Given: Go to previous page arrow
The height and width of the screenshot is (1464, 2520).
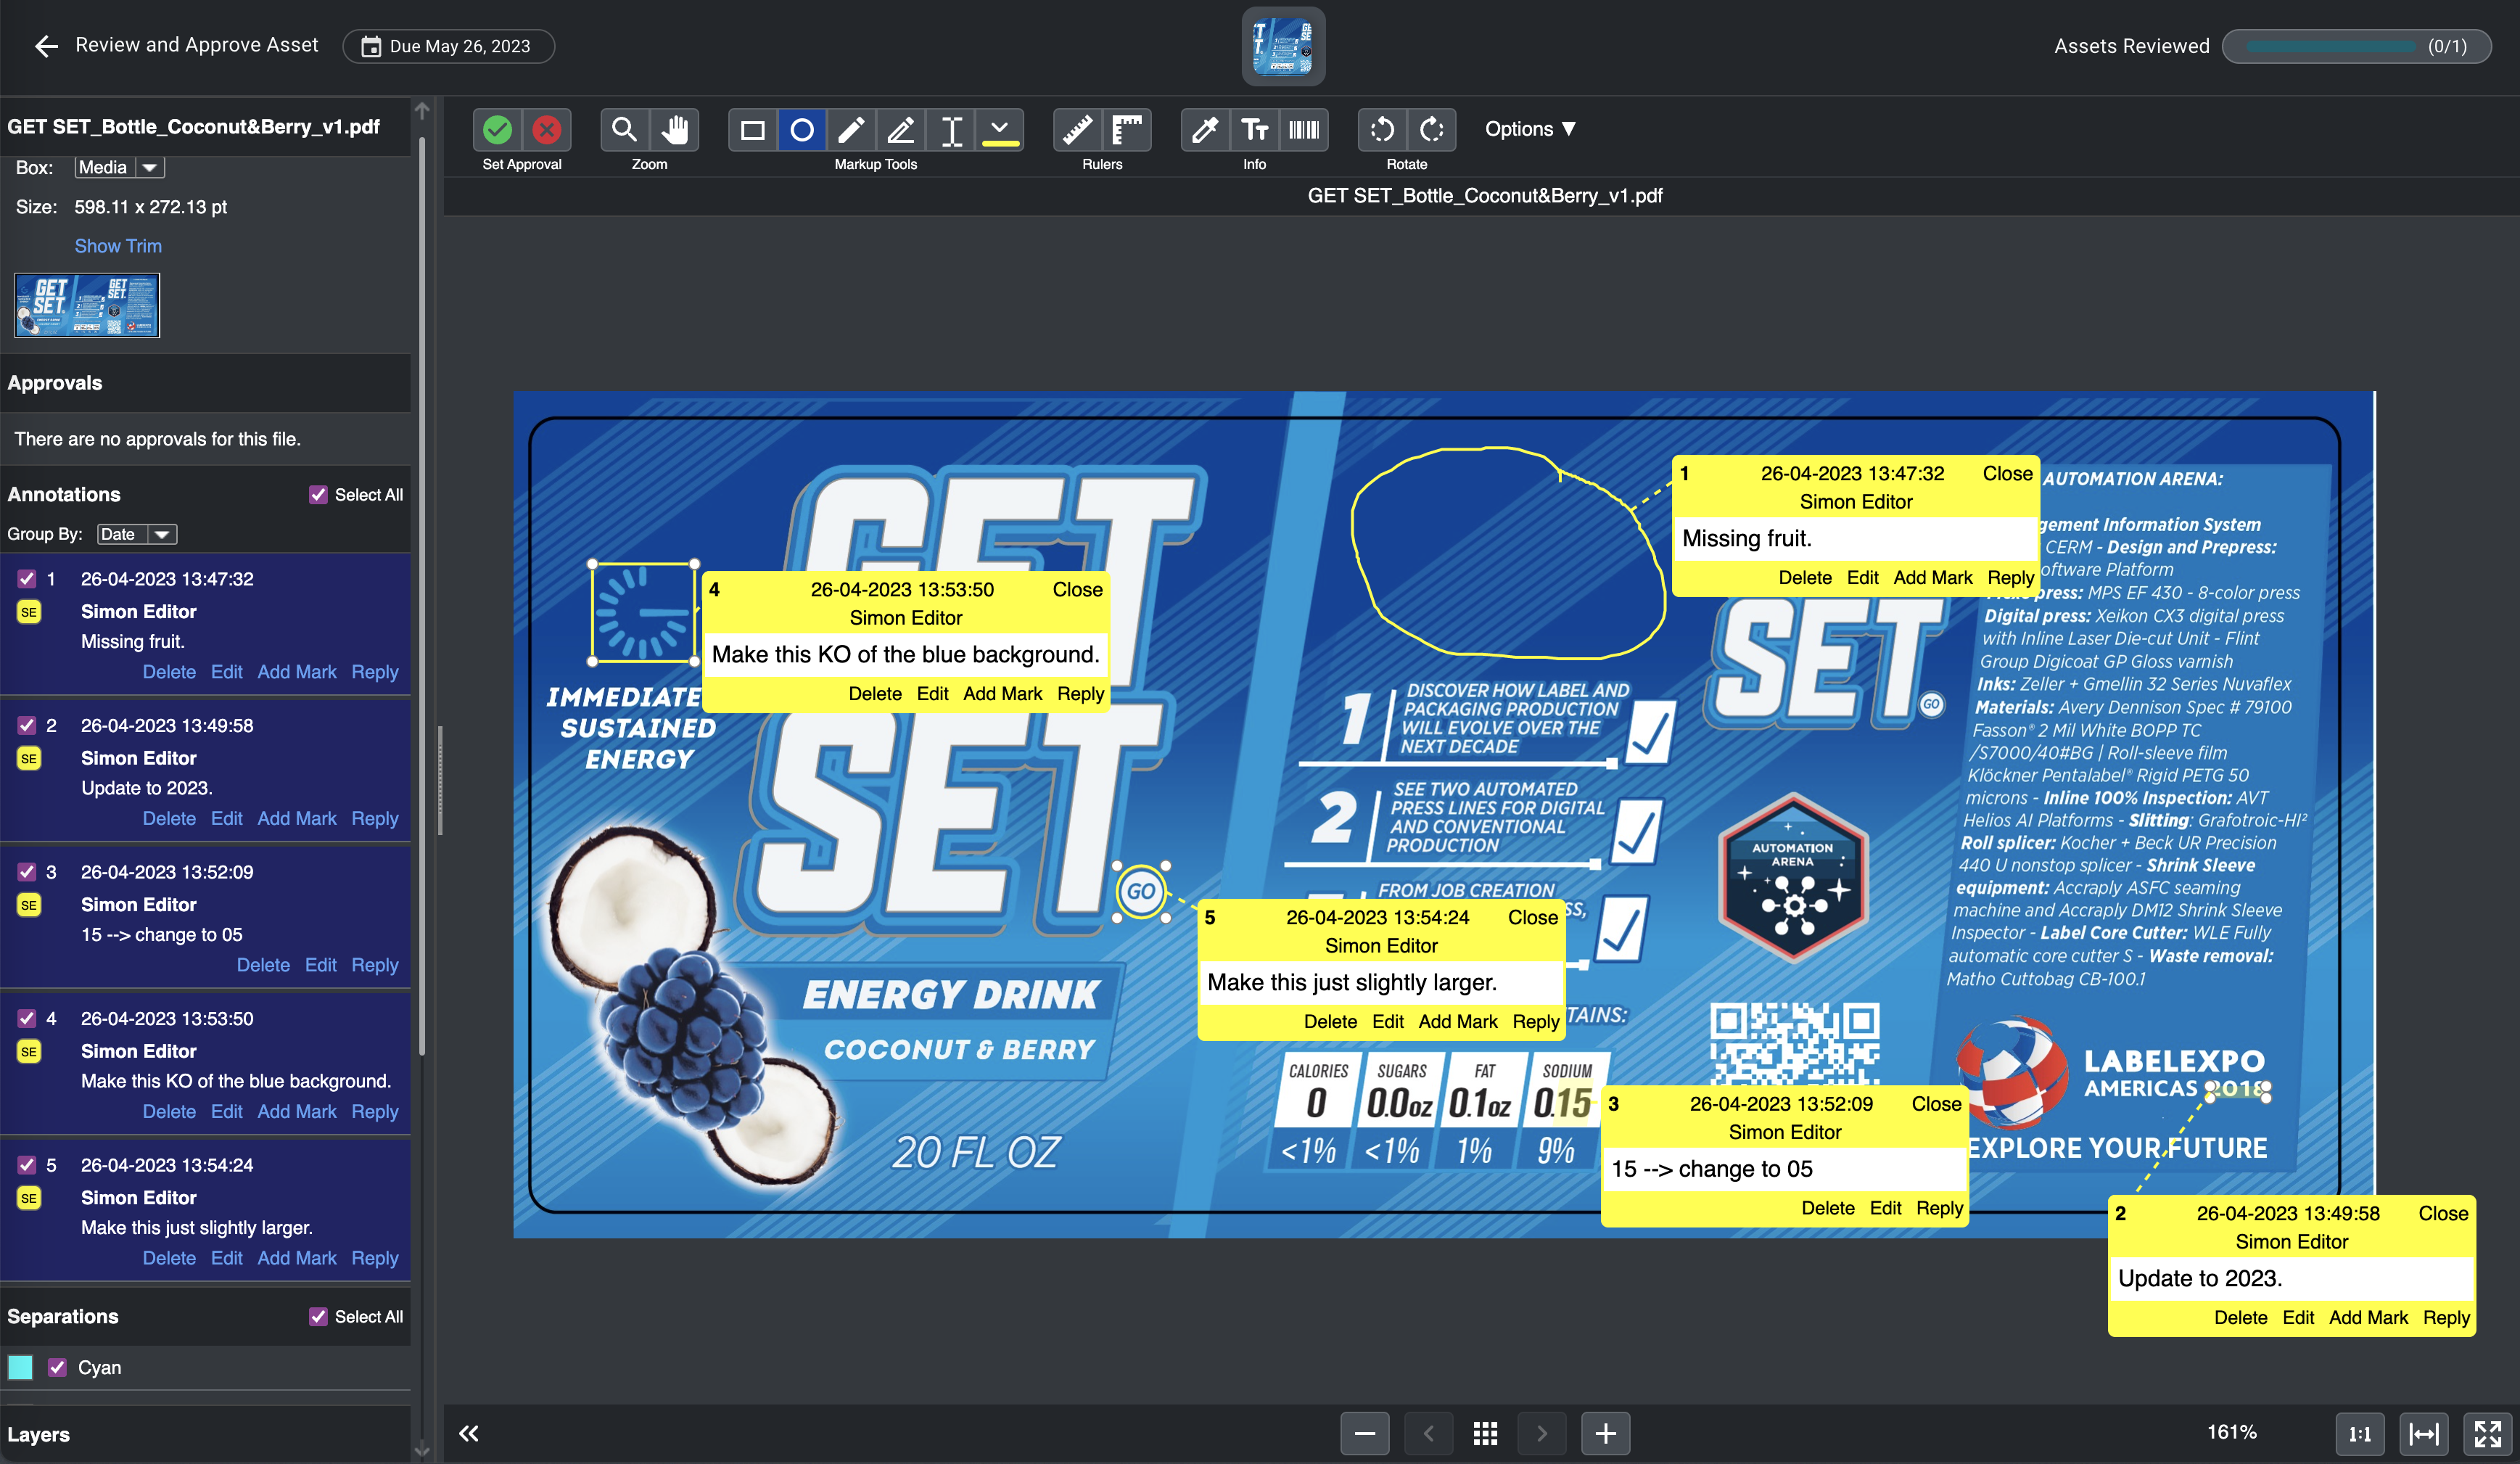Looking at the screenshot, I should tap(1428, 1433).
